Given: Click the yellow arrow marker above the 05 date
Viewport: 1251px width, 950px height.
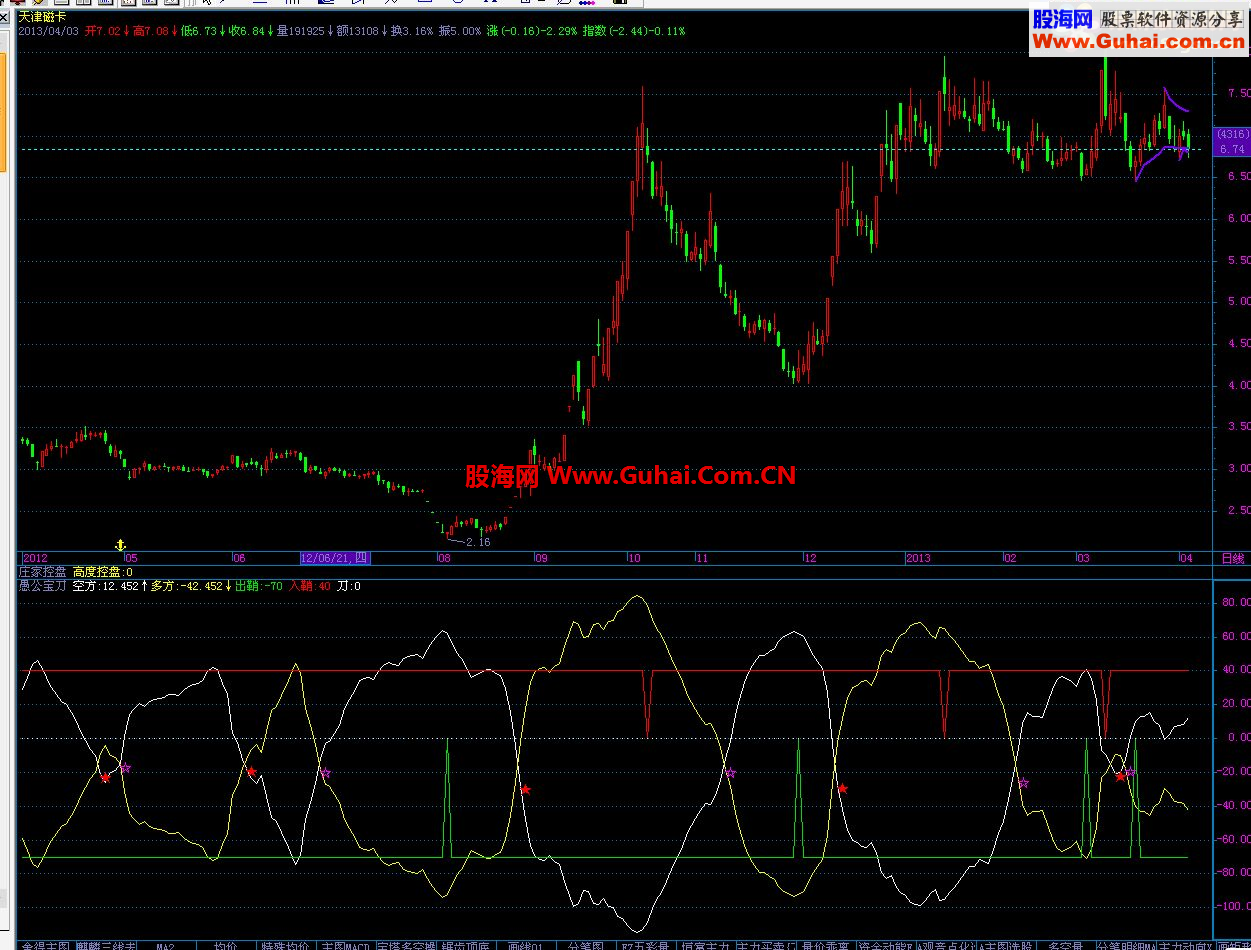Looking at the screenshot, I should coord(121,545).
